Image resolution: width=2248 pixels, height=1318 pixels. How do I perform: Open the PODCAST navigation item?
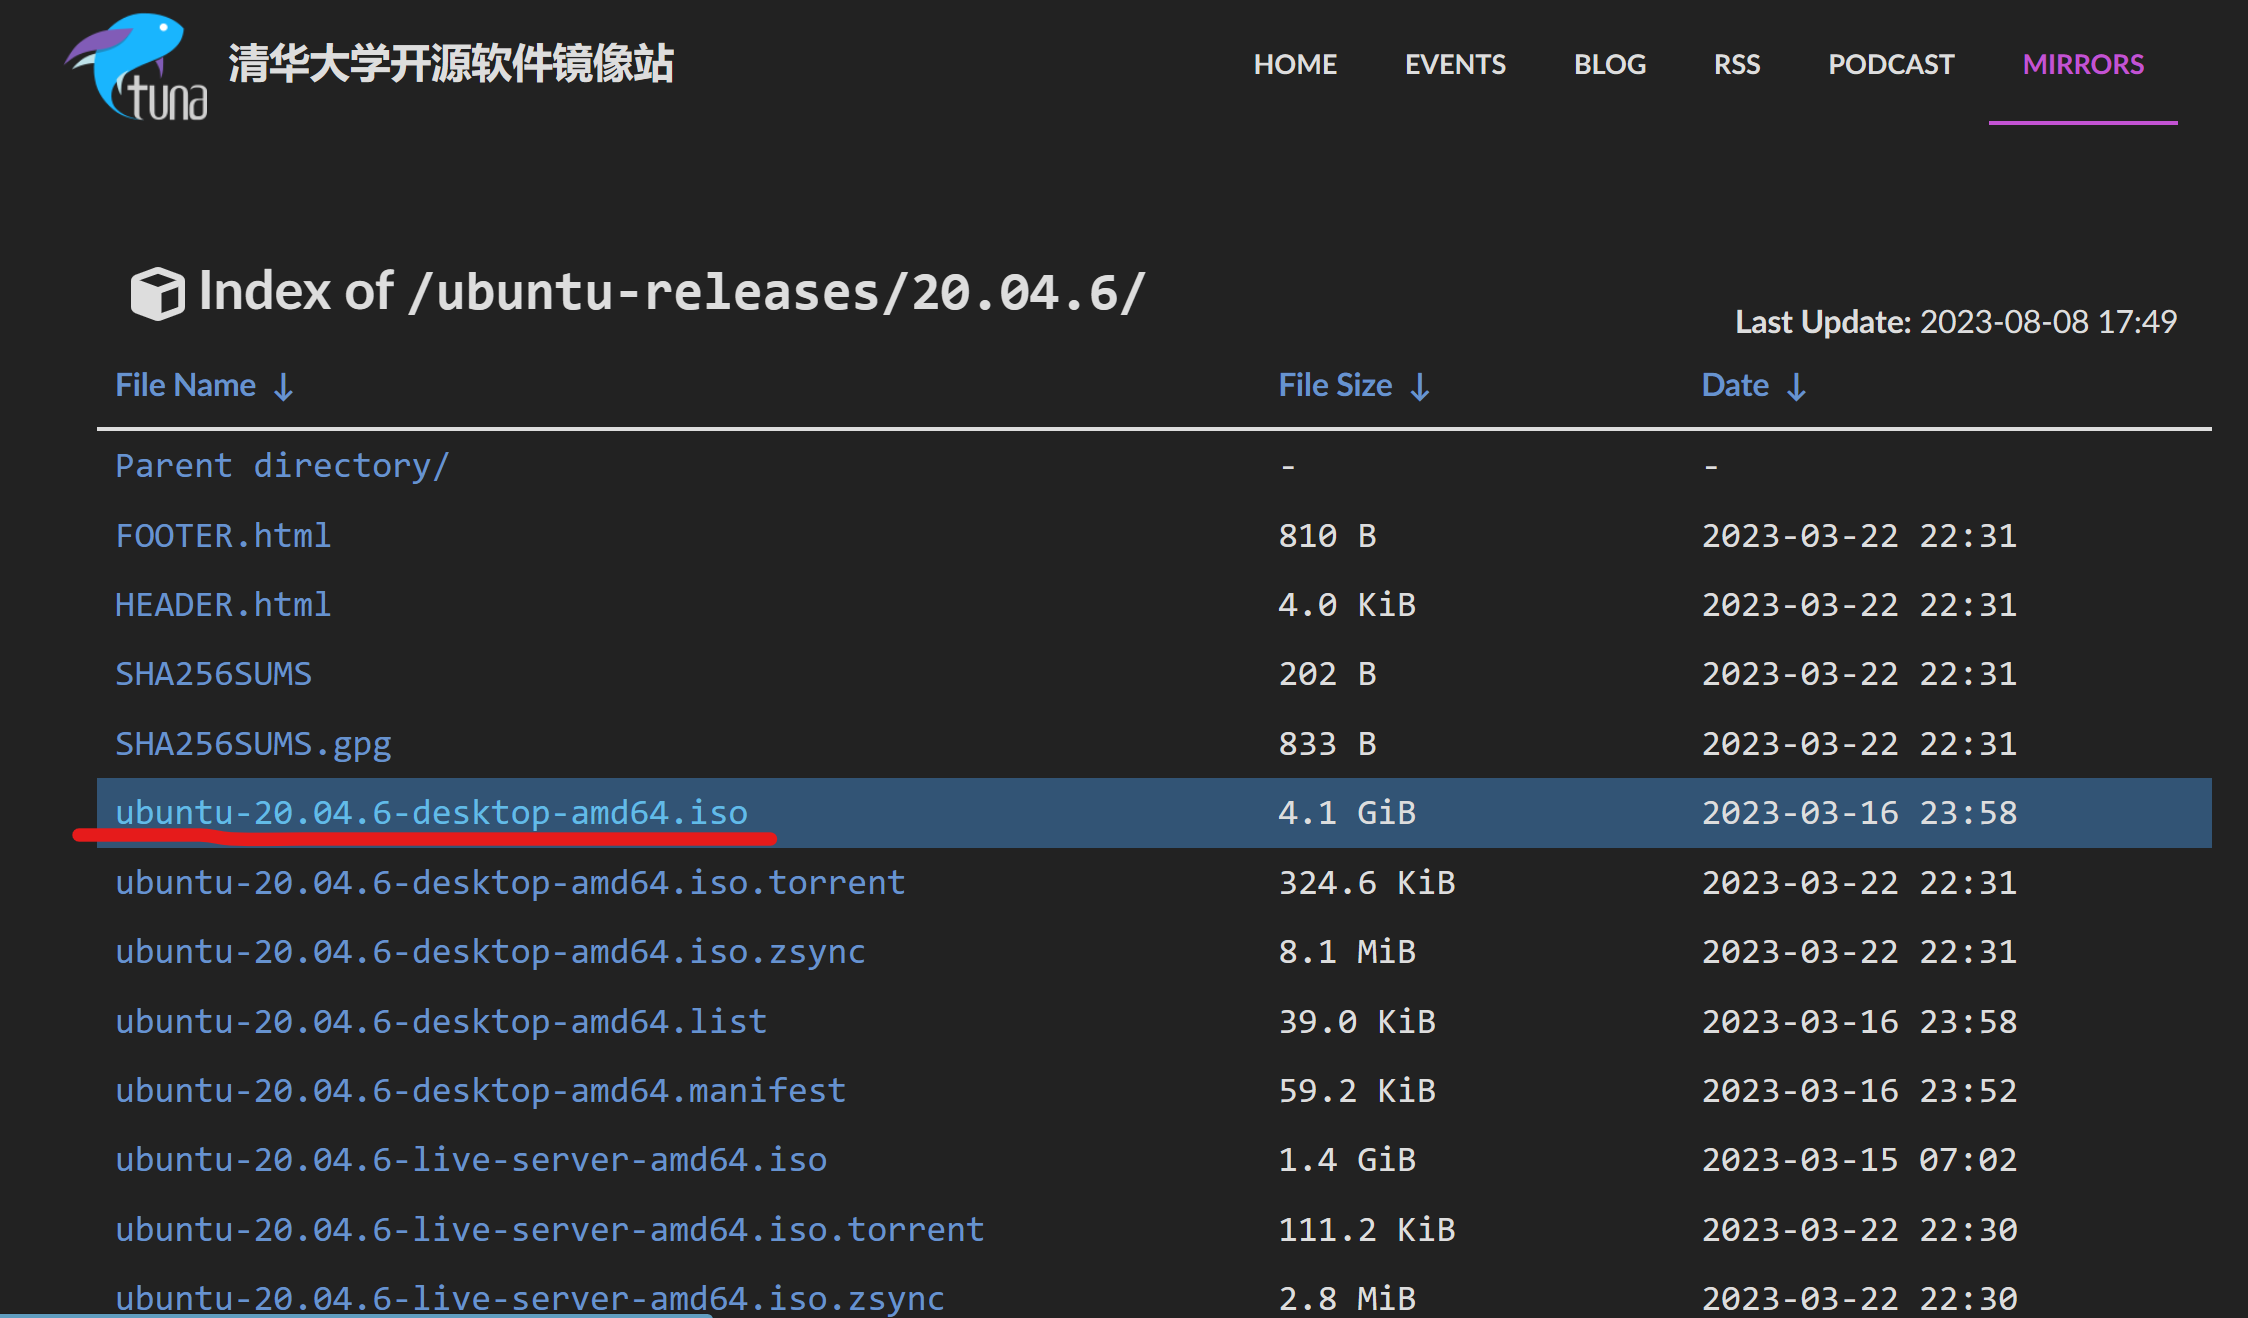click(x=1891, y=65)
